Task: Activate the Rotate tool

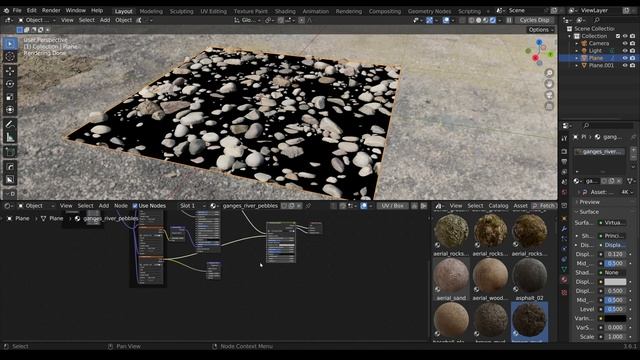Action: pyautogui.click(x=10, y=84)
